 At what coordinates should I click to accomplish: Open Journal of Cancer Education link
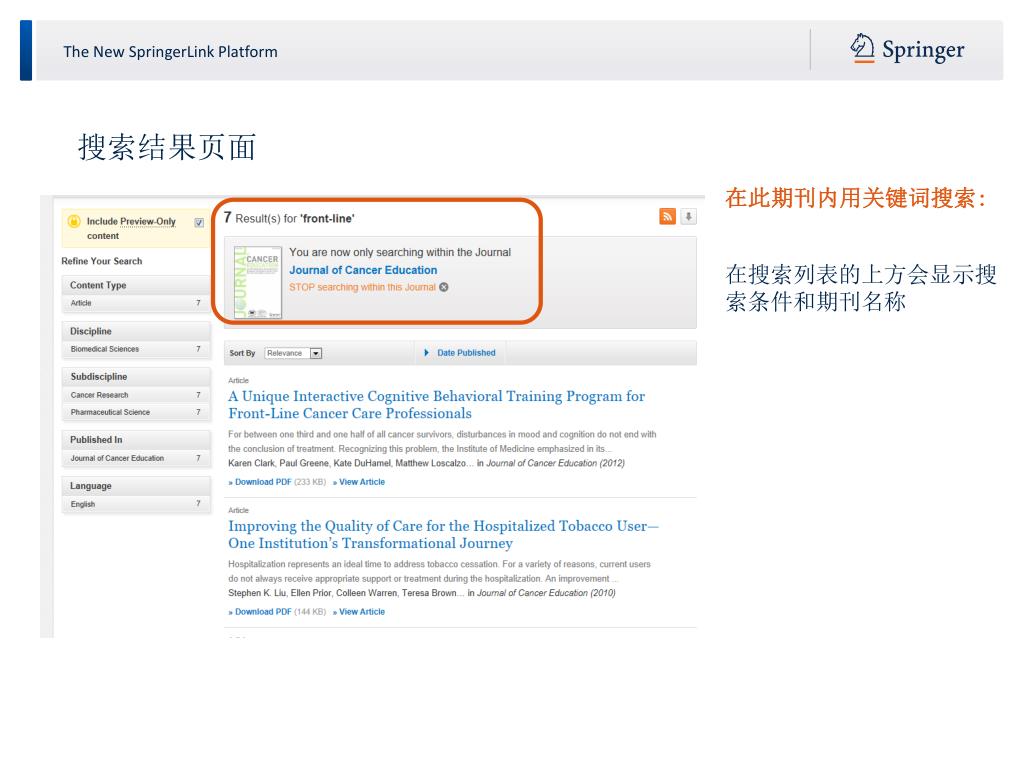coord(363,270)
